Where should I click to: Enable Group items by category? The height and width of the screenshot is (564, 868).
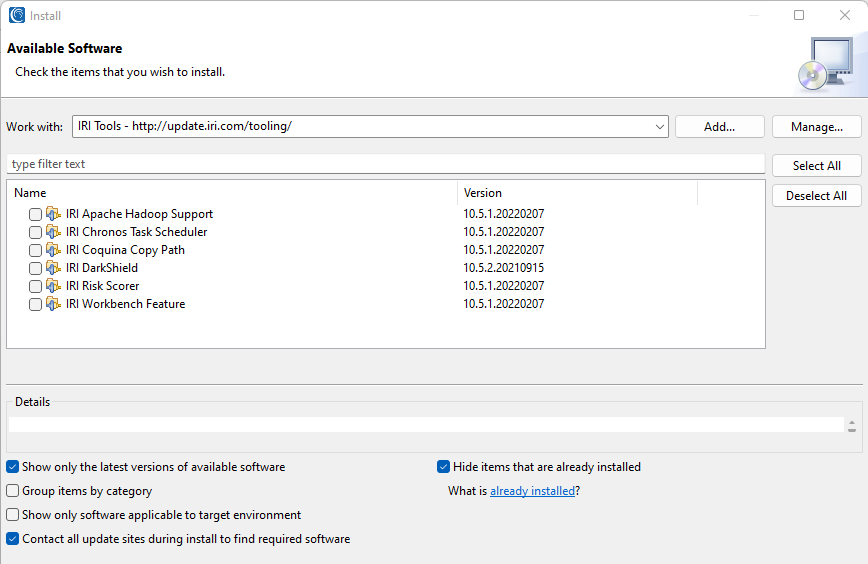(x=13, y=490)
